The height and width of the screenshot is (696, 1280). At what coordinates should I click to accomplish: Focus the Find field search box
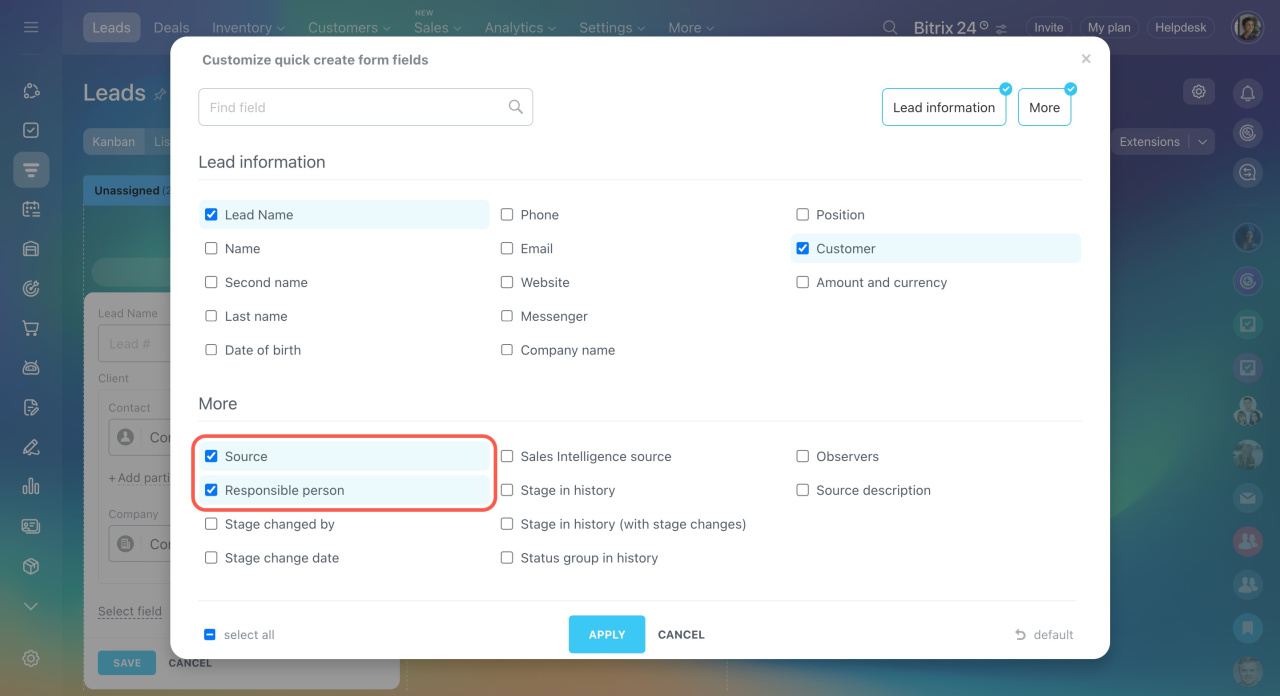[x=355, y=107]
